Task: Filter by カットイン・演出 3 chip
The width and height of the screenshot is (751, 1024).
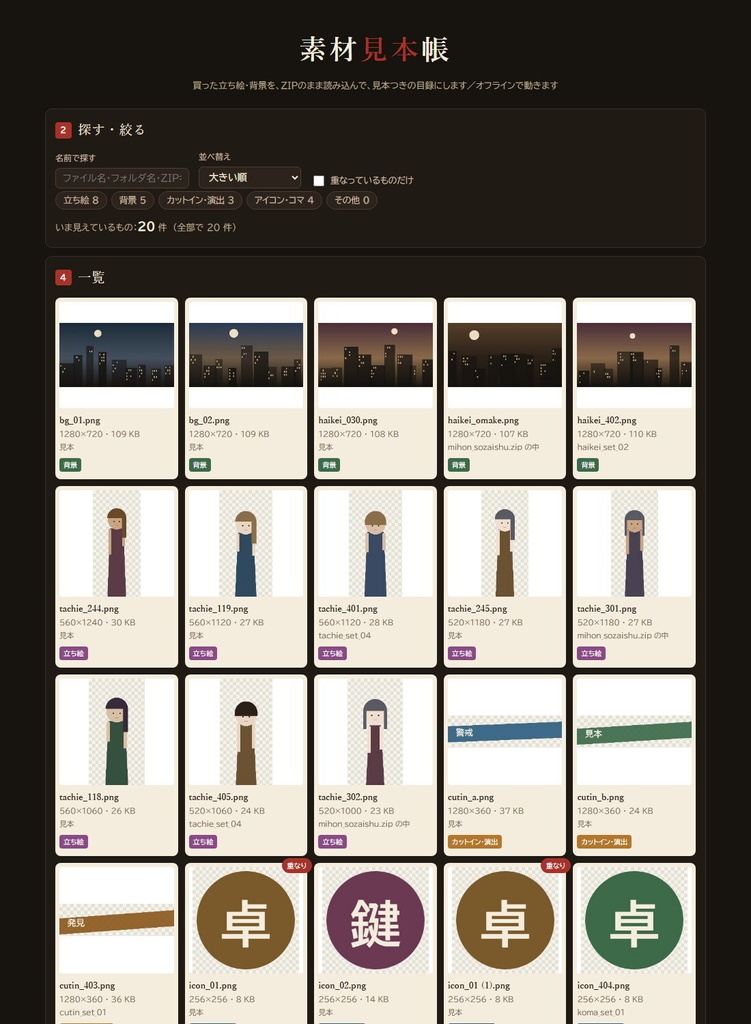Action: (x=200, y=200)
